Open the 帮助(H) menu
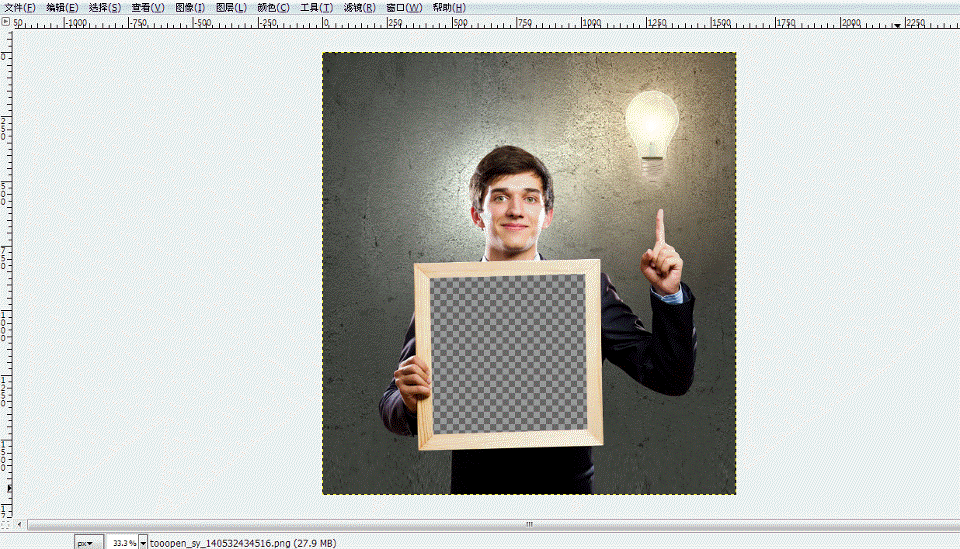960x549 pixels. tap(449, 7)
